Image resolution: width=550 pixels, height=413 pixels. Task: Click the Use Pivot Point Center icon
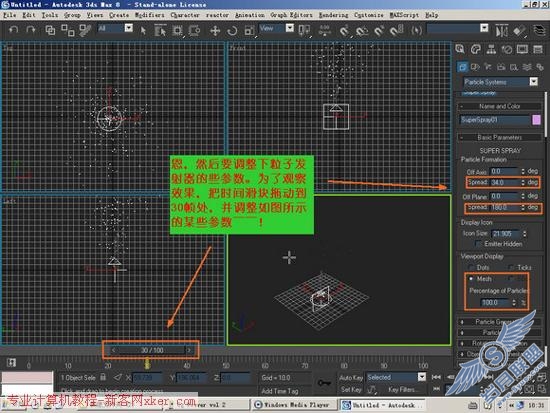304,31
